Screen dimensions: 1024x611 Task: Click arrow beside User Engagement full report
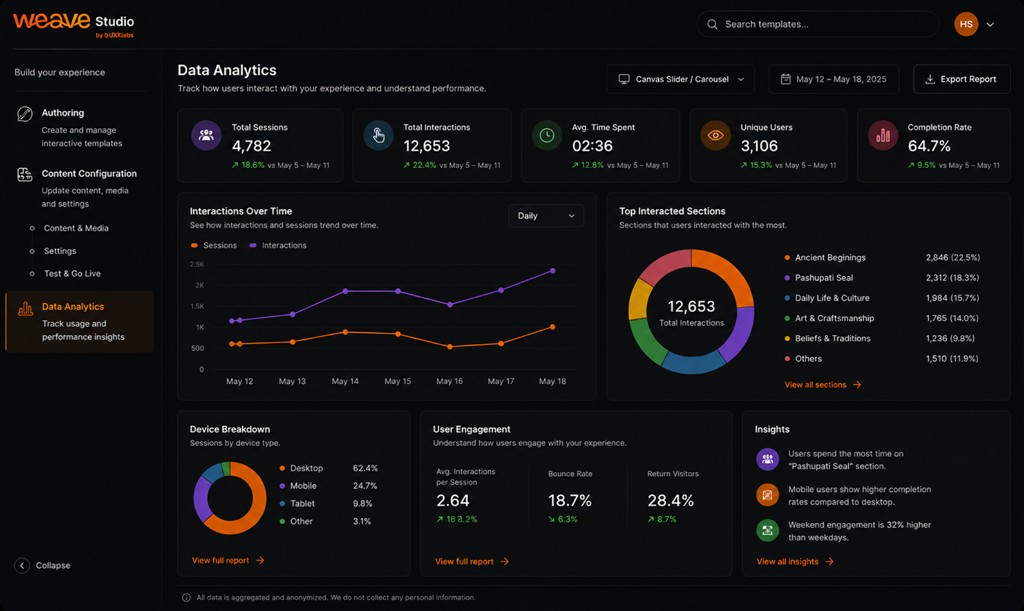tap(504, 561)
